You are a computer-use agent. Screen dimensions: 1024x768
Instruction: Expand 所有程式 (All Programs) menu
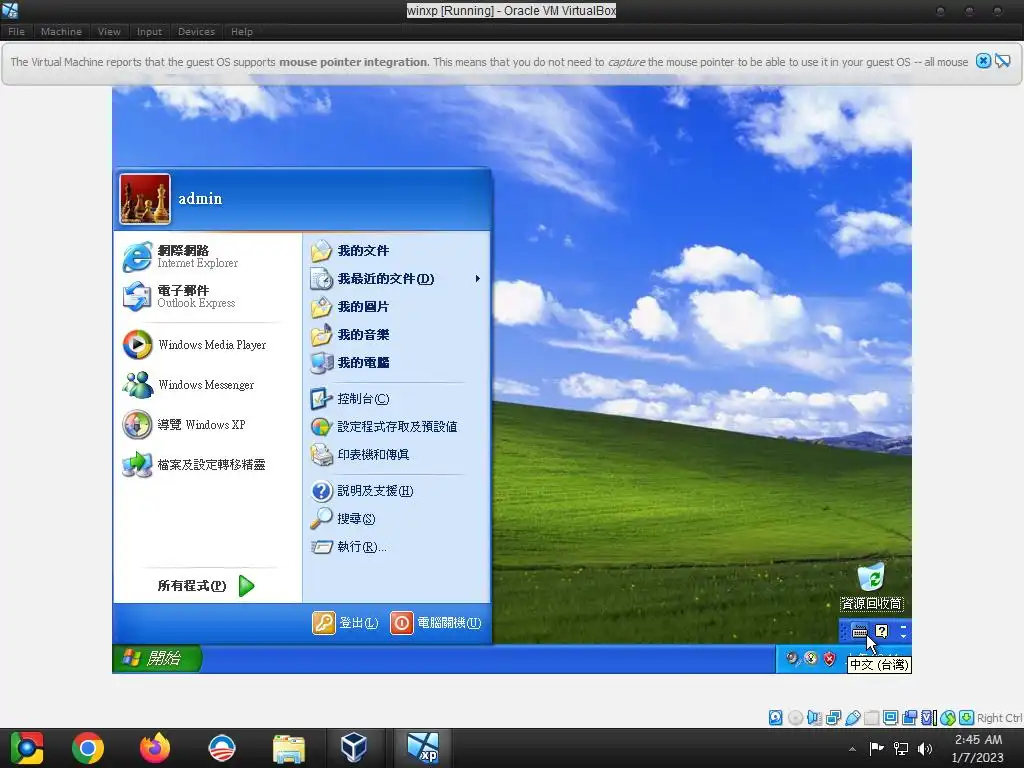click(x=206, y=586)
